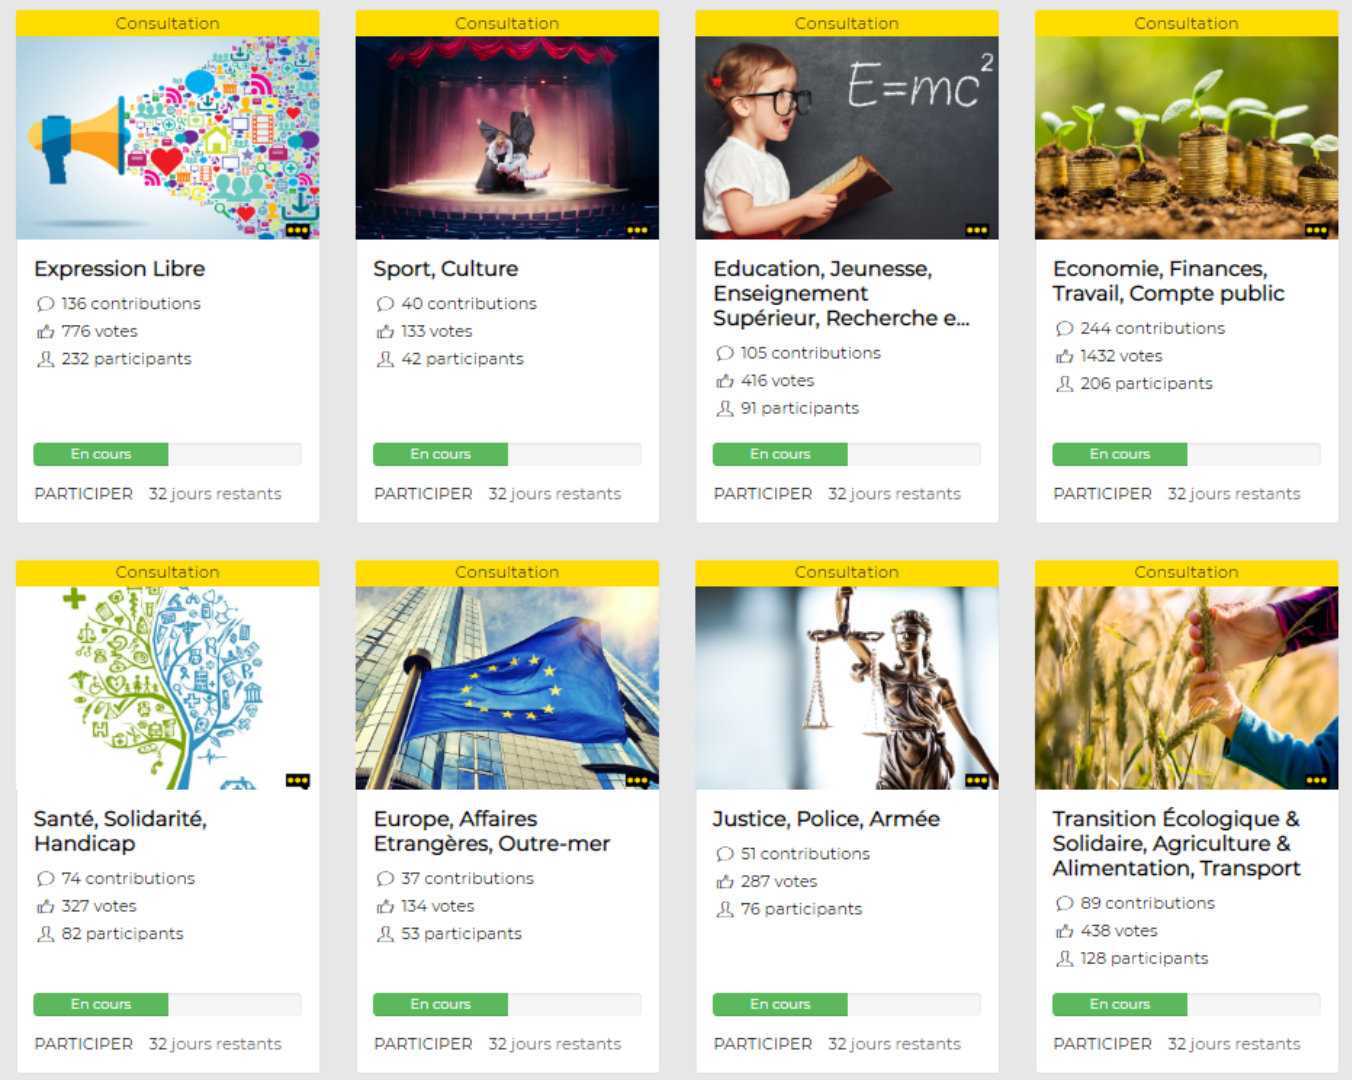Screen dimensions: 1352x1080
Task: Click PARTICIPER on Santé, Solidarité card
Action: pos(83,1044)
